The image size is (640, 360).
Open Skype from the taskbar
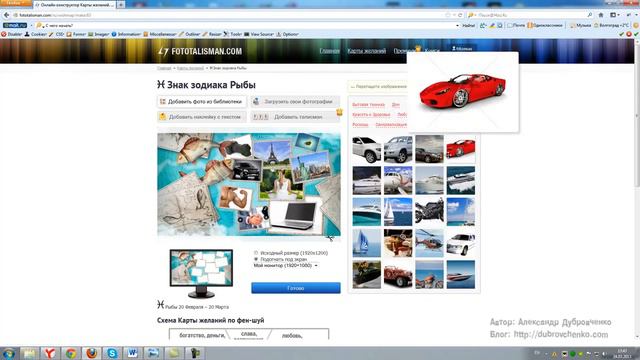[x=112, y=353]
